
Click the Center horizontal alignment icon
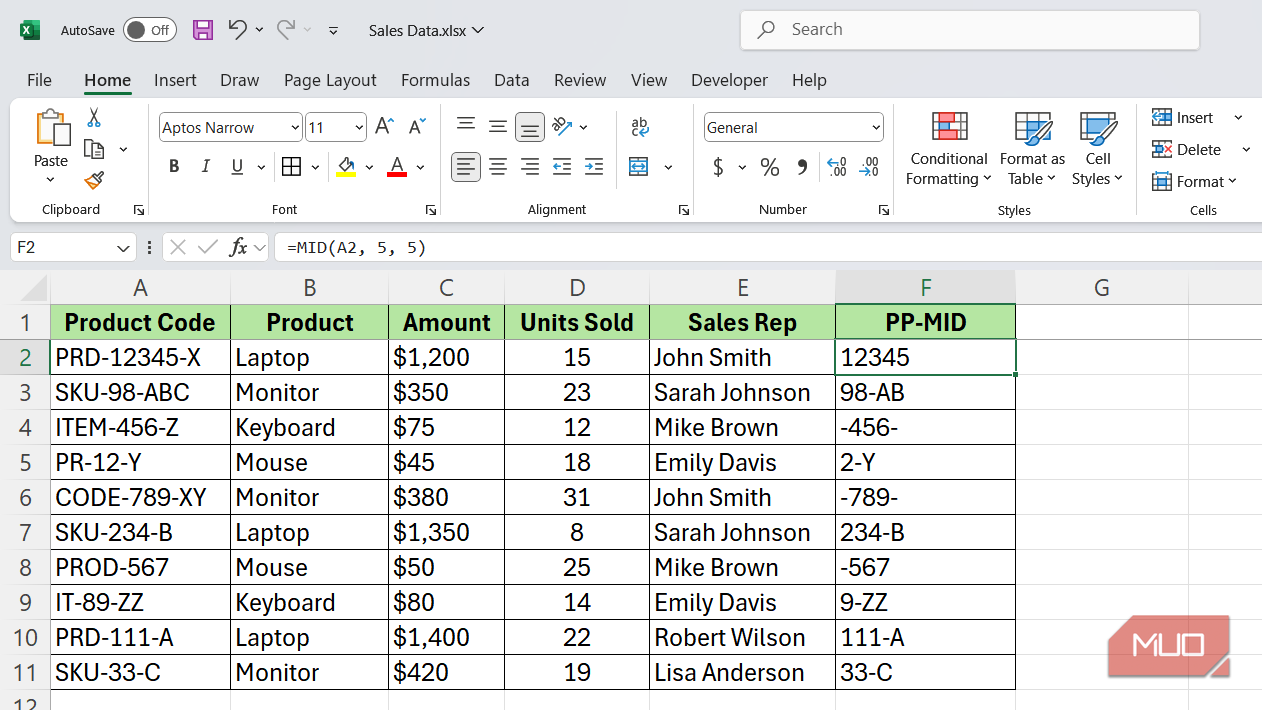[497, 167]
